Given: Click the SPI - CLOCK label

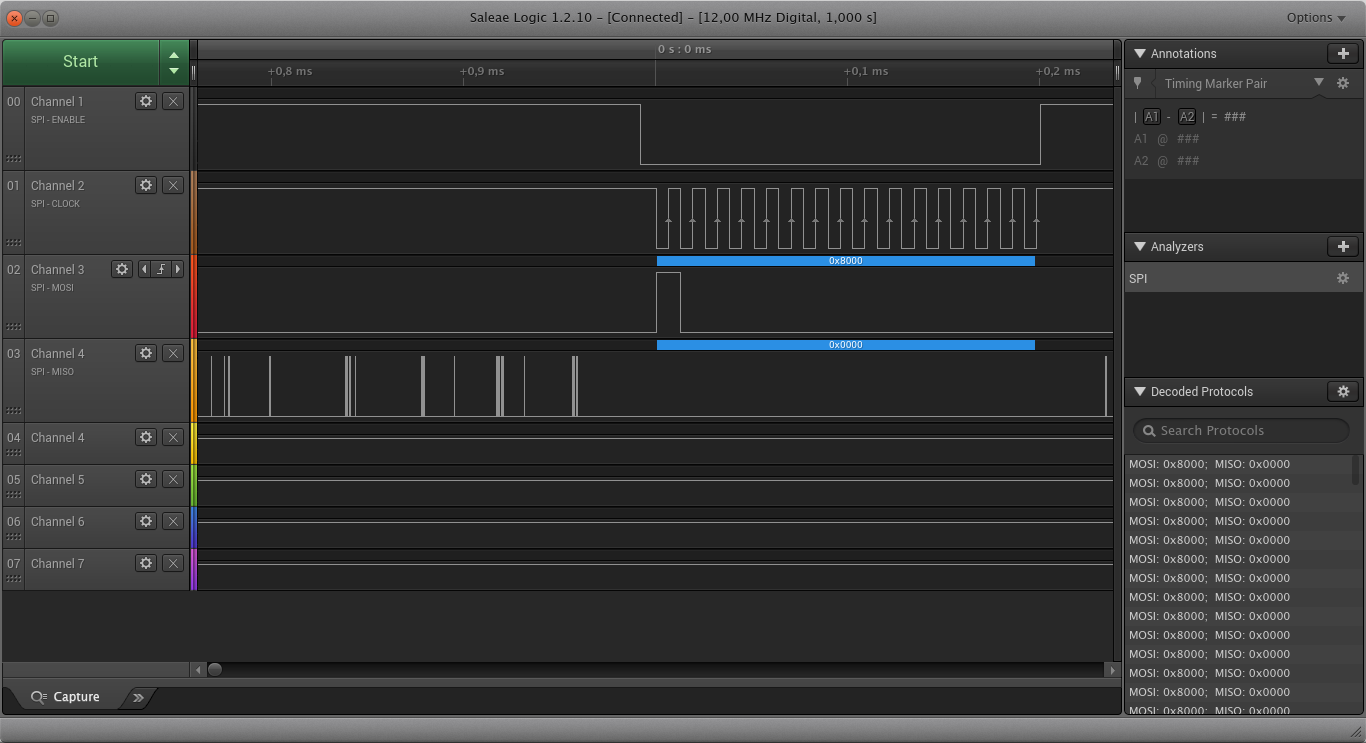Looking at the screenshot, I should (55, 203).
